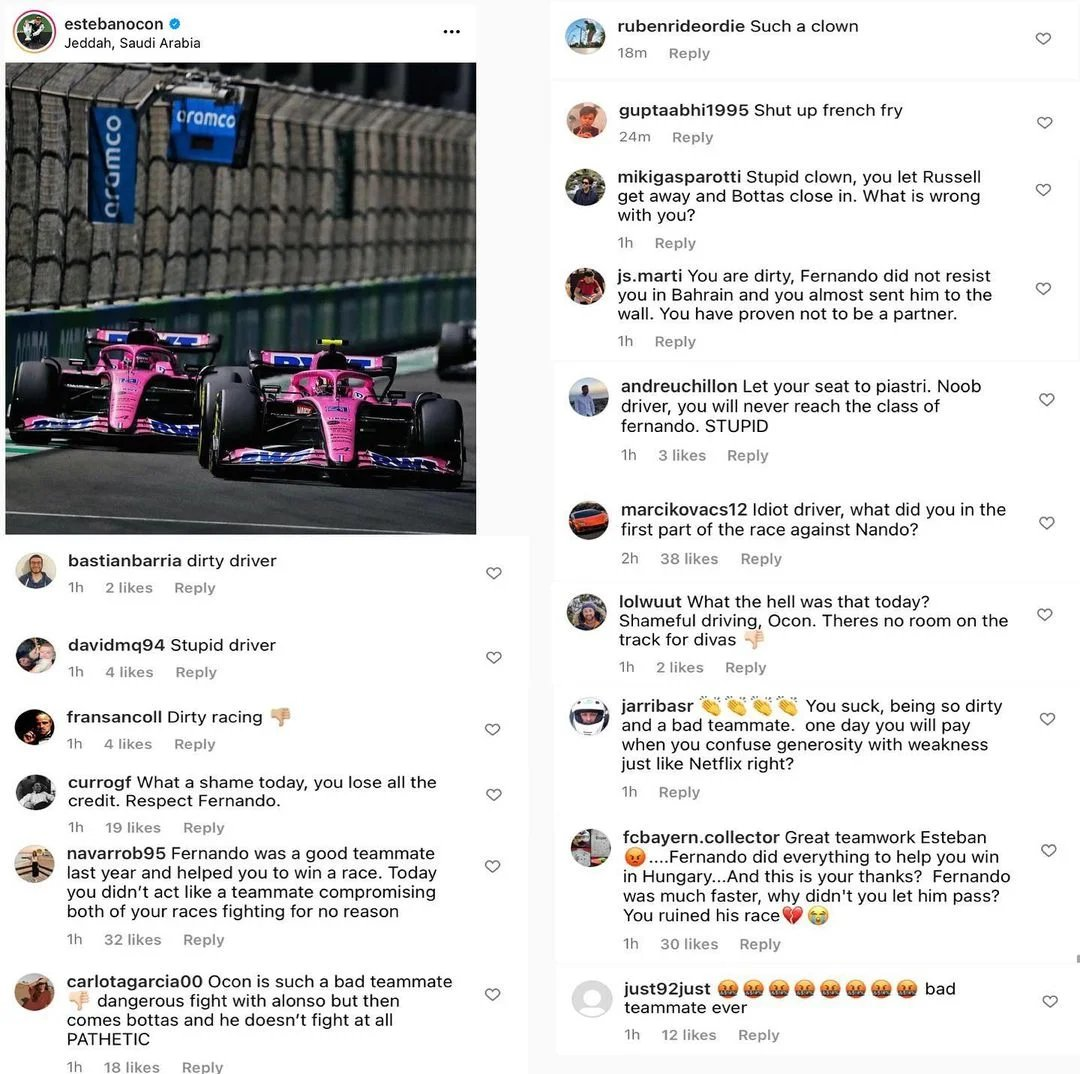Toggle like on currogf's comment

coord(494,794)
